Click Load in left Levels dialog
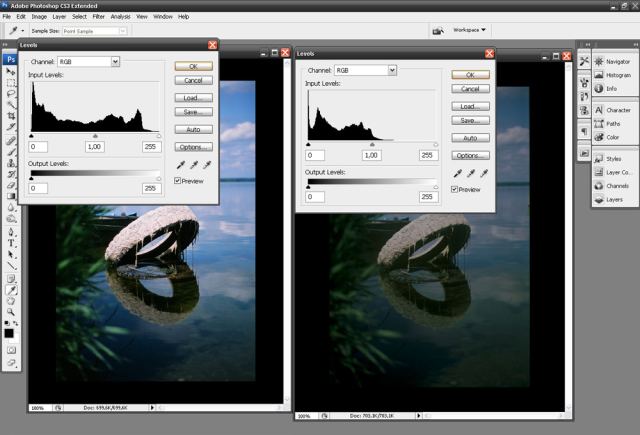This screenshot has height=435, width=640. point(193,98)
